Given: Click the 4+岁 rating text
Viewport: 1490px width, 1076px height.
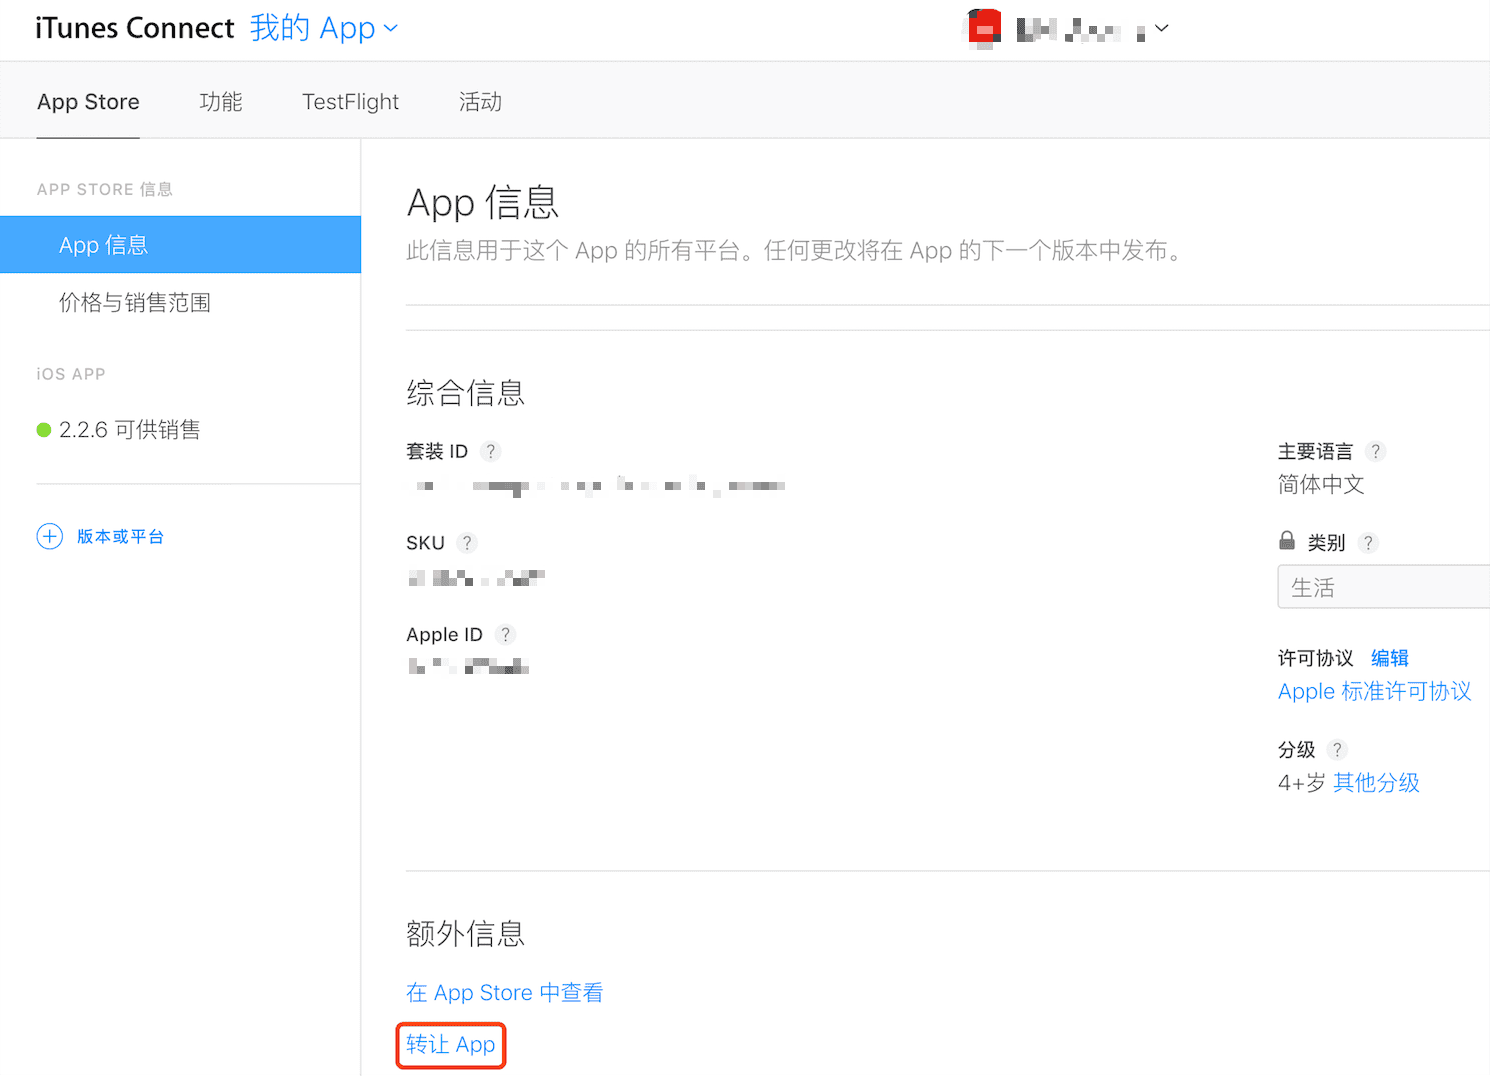Looking at the screenshot, I should [1302, 783].
